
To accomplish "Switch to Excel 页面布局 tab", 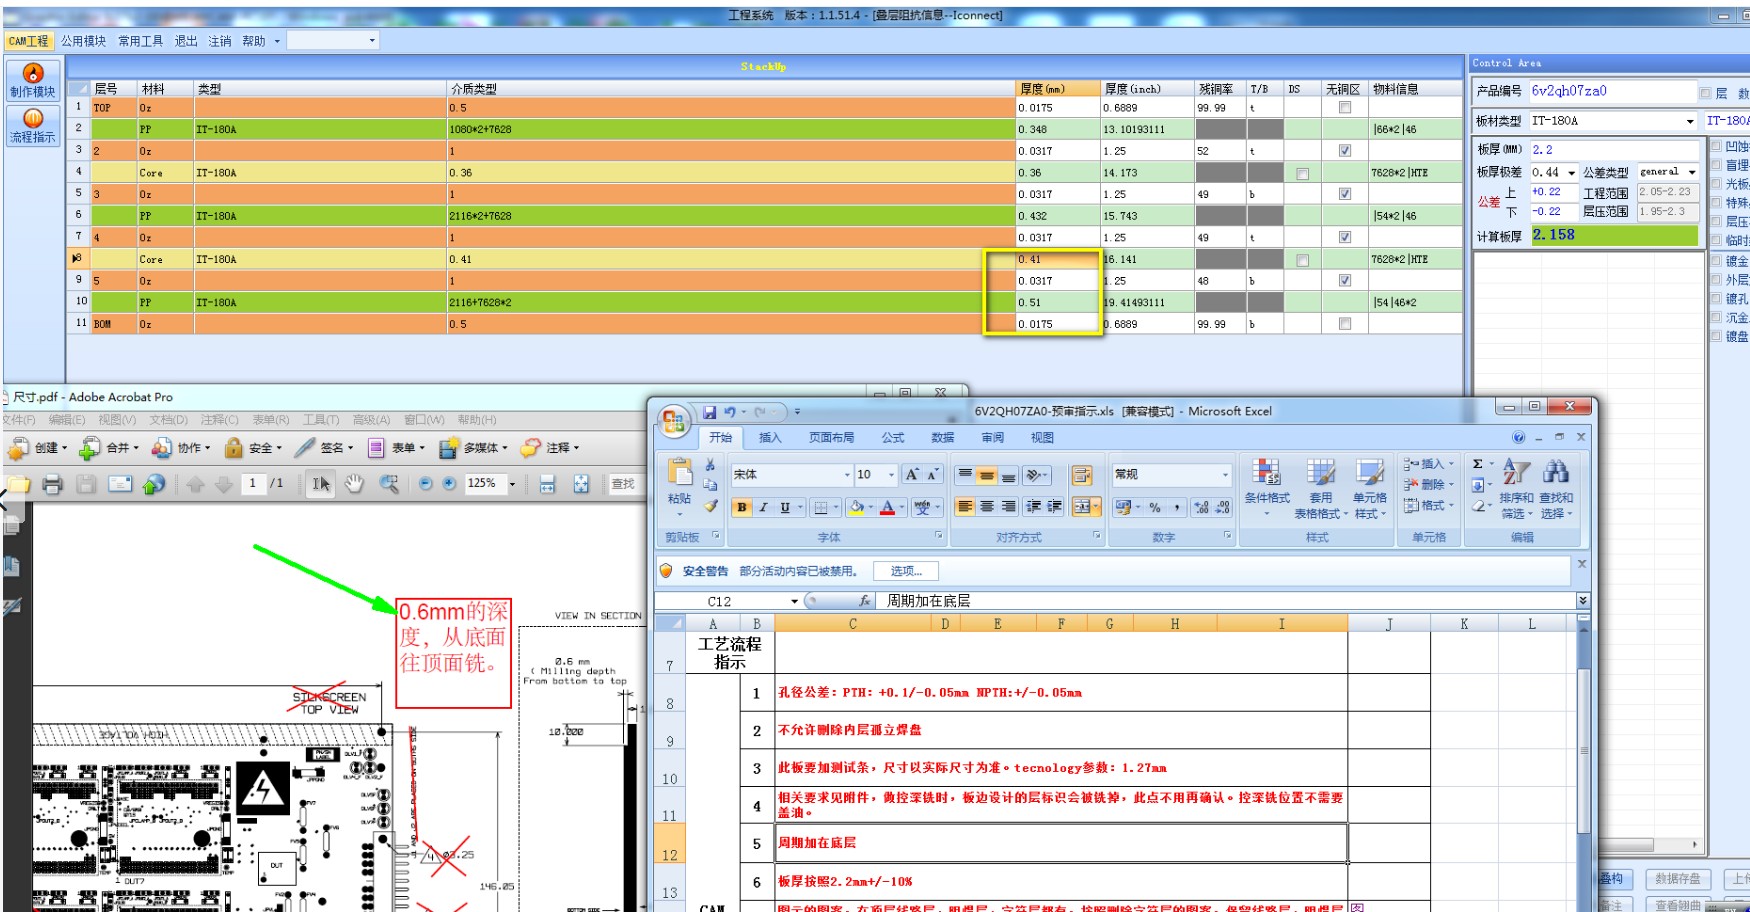I will [831, 438].
